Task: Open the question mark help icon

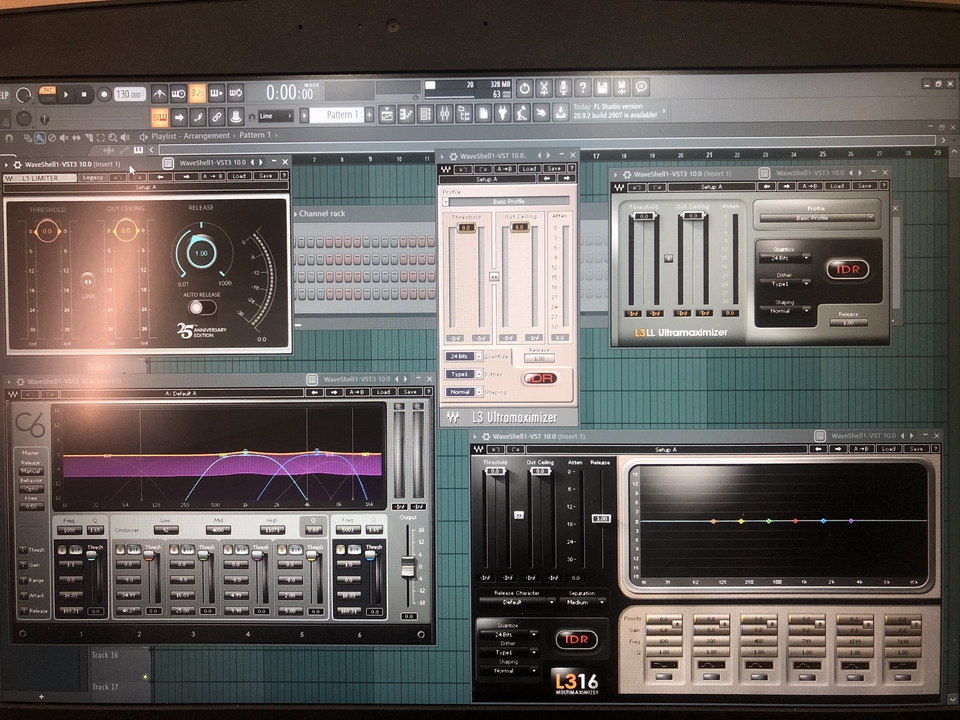Action: 583,88
